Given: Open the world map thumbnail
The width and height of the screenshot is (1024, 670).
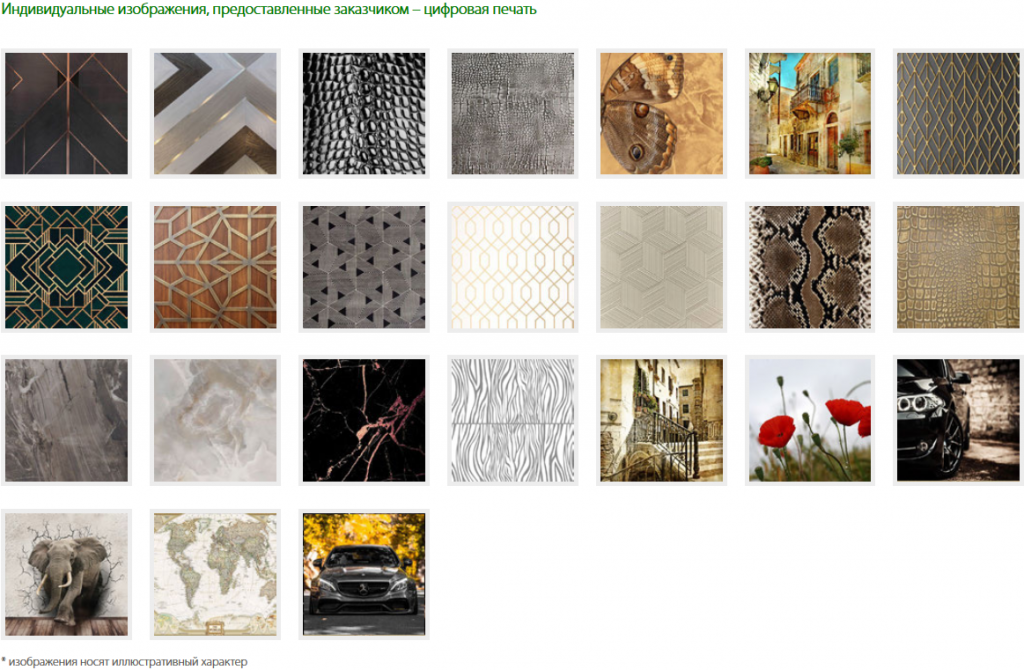Looking at the screenshot, I should (215, 574).
